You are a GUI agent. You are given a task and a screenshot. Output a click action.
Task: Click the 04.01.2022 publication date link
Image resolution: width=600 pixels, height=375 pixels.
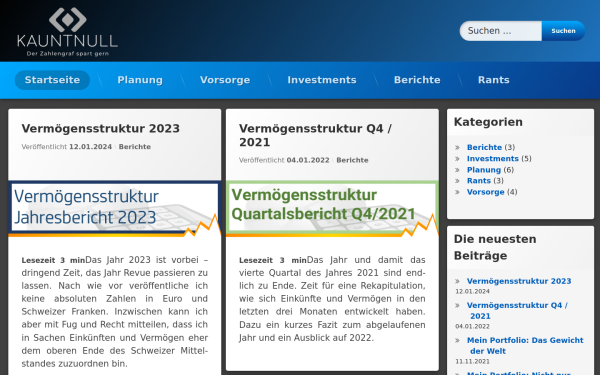pos(308,160)
